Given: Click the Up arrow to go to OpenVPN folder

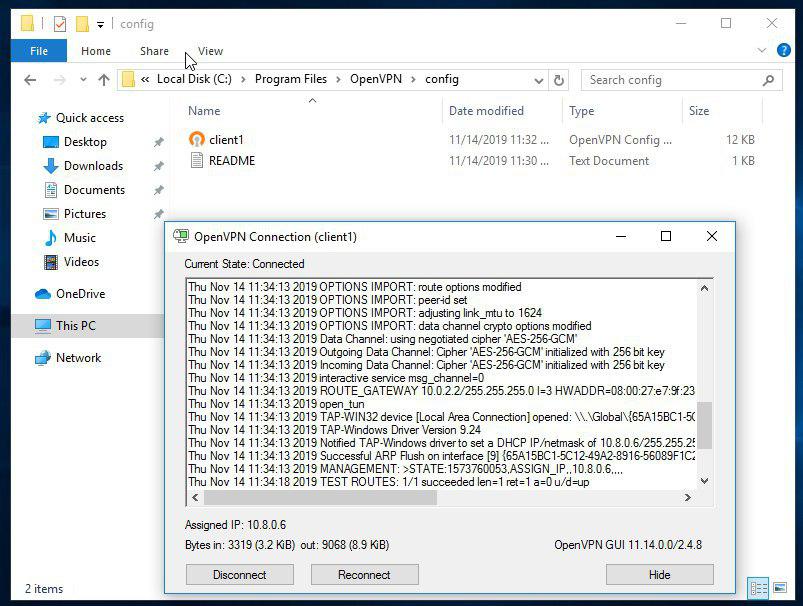Looking at the screenshot, I should click(x=103, y=79).
